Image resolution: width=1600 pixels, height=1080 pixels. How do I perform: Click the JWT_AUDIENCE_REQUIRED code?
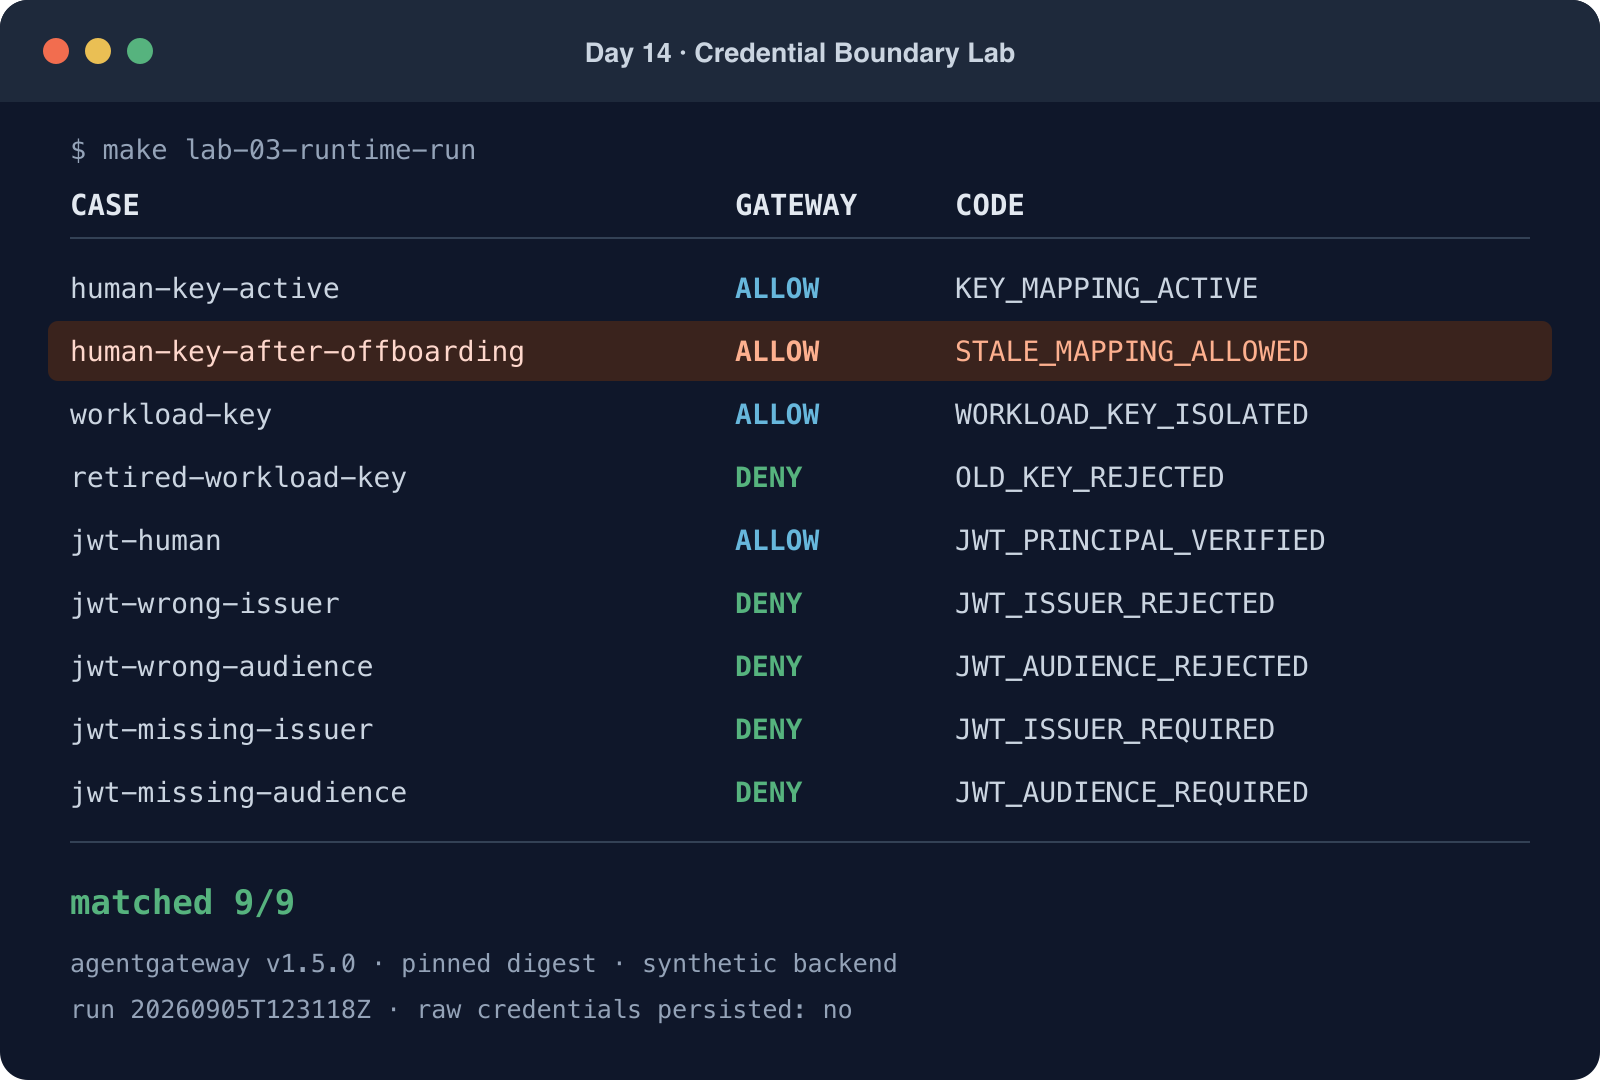[1131, 793]
